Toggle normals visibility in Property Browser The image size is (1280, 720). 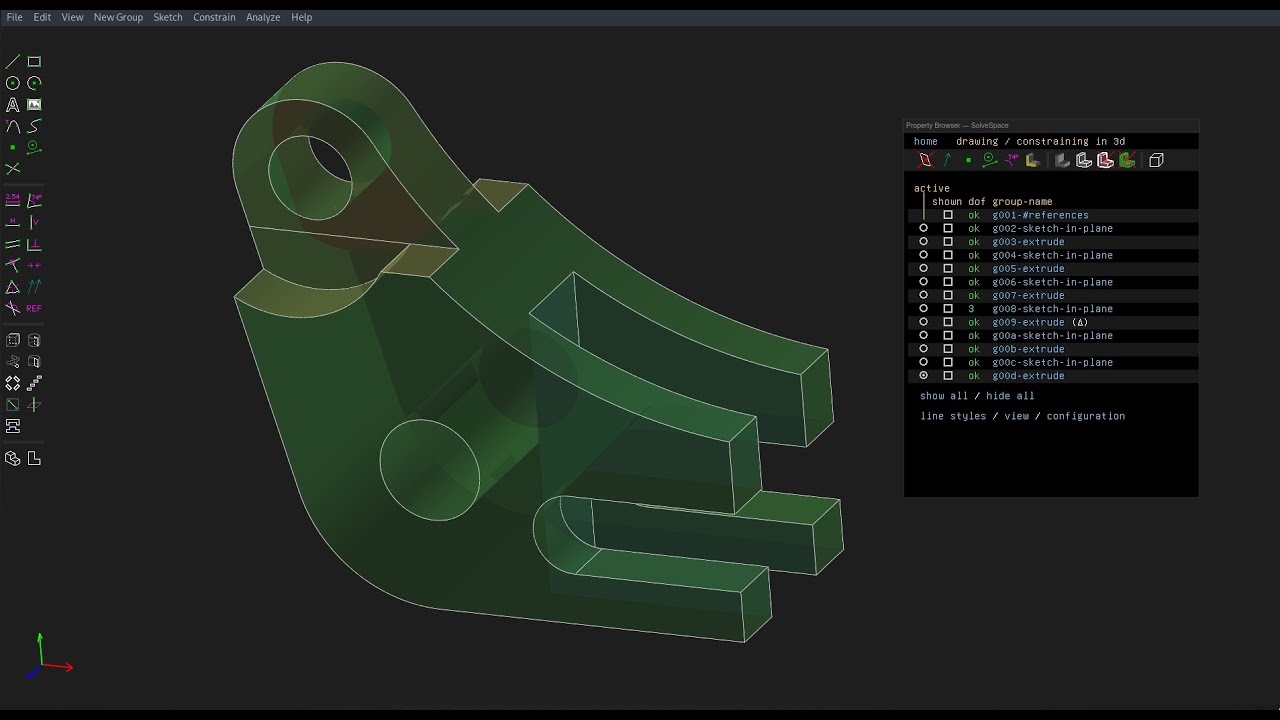coord(947,160)
